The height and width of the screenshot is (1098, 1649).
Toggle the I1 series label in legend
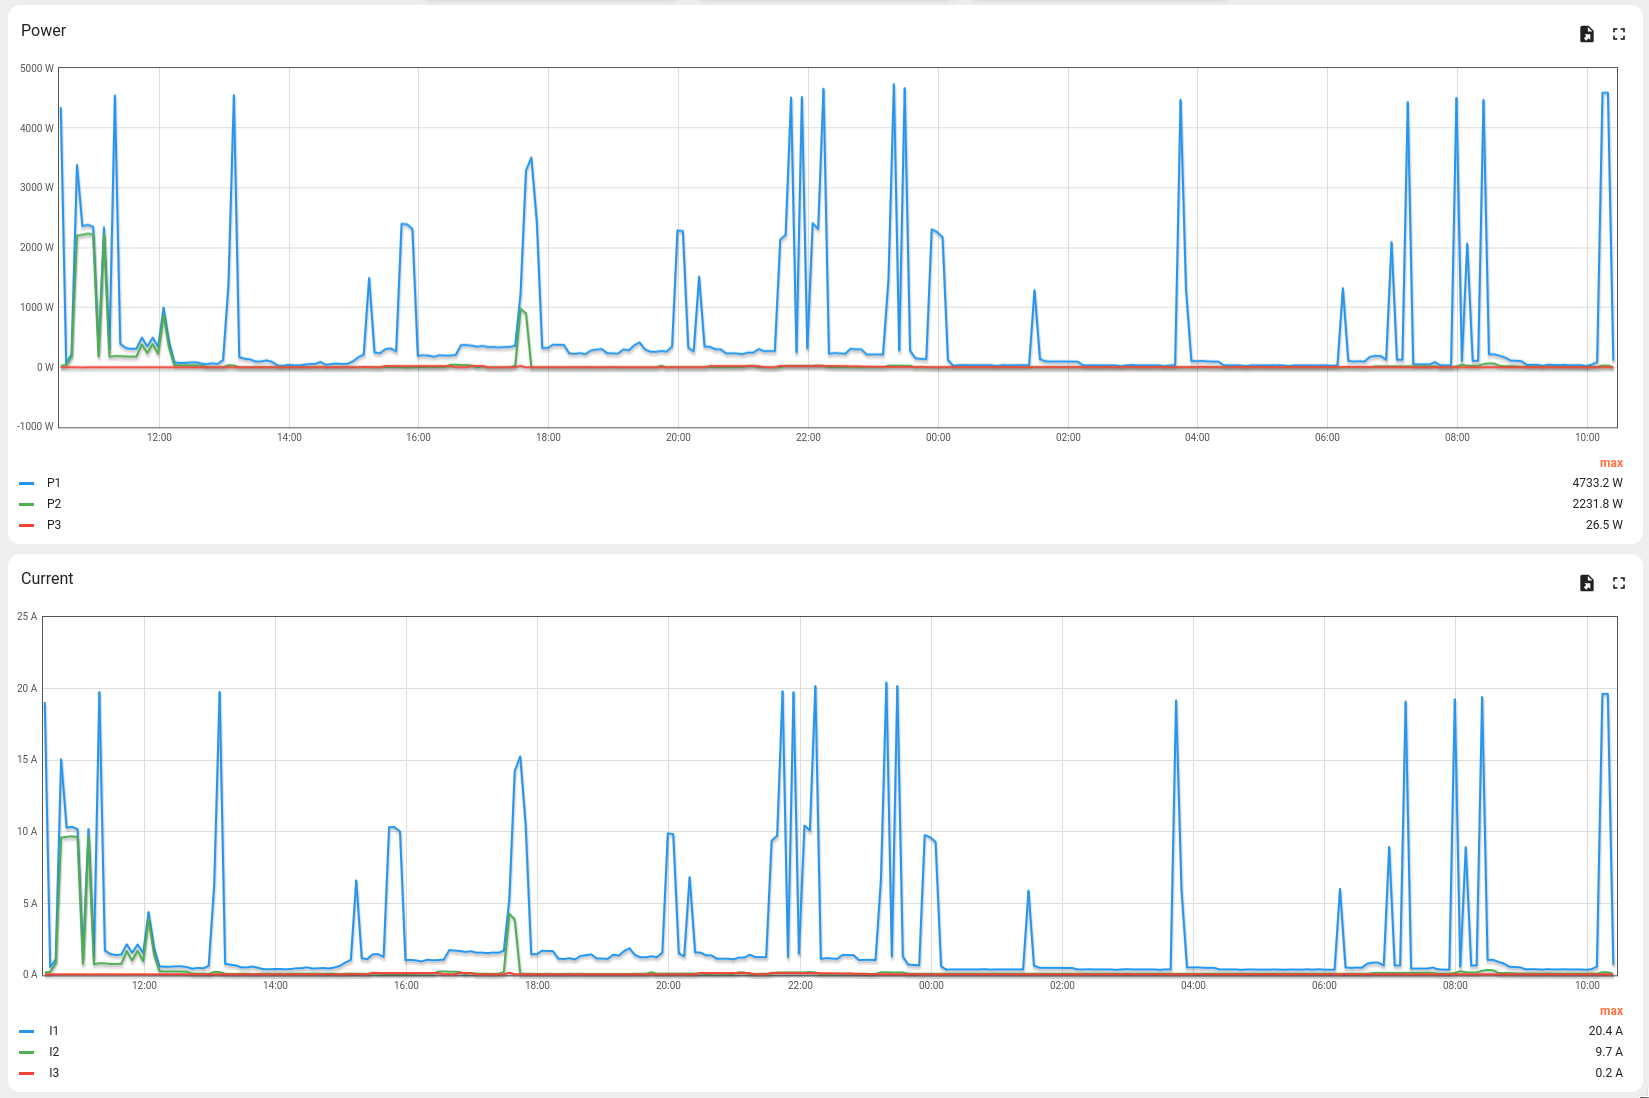54,1031
